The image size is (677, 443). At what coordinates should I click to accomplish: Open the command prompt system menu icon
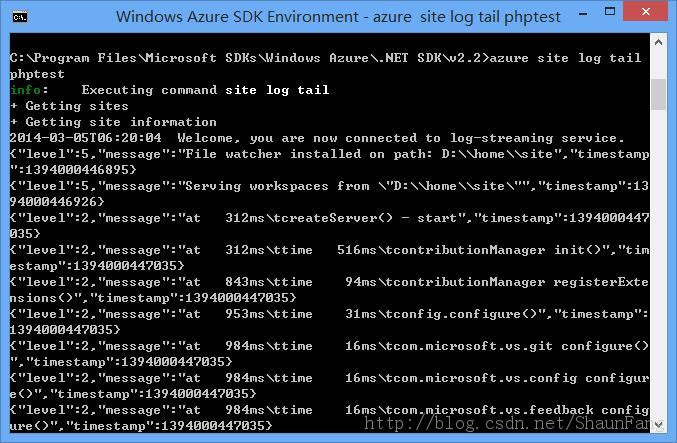click(x=20, y=17)
